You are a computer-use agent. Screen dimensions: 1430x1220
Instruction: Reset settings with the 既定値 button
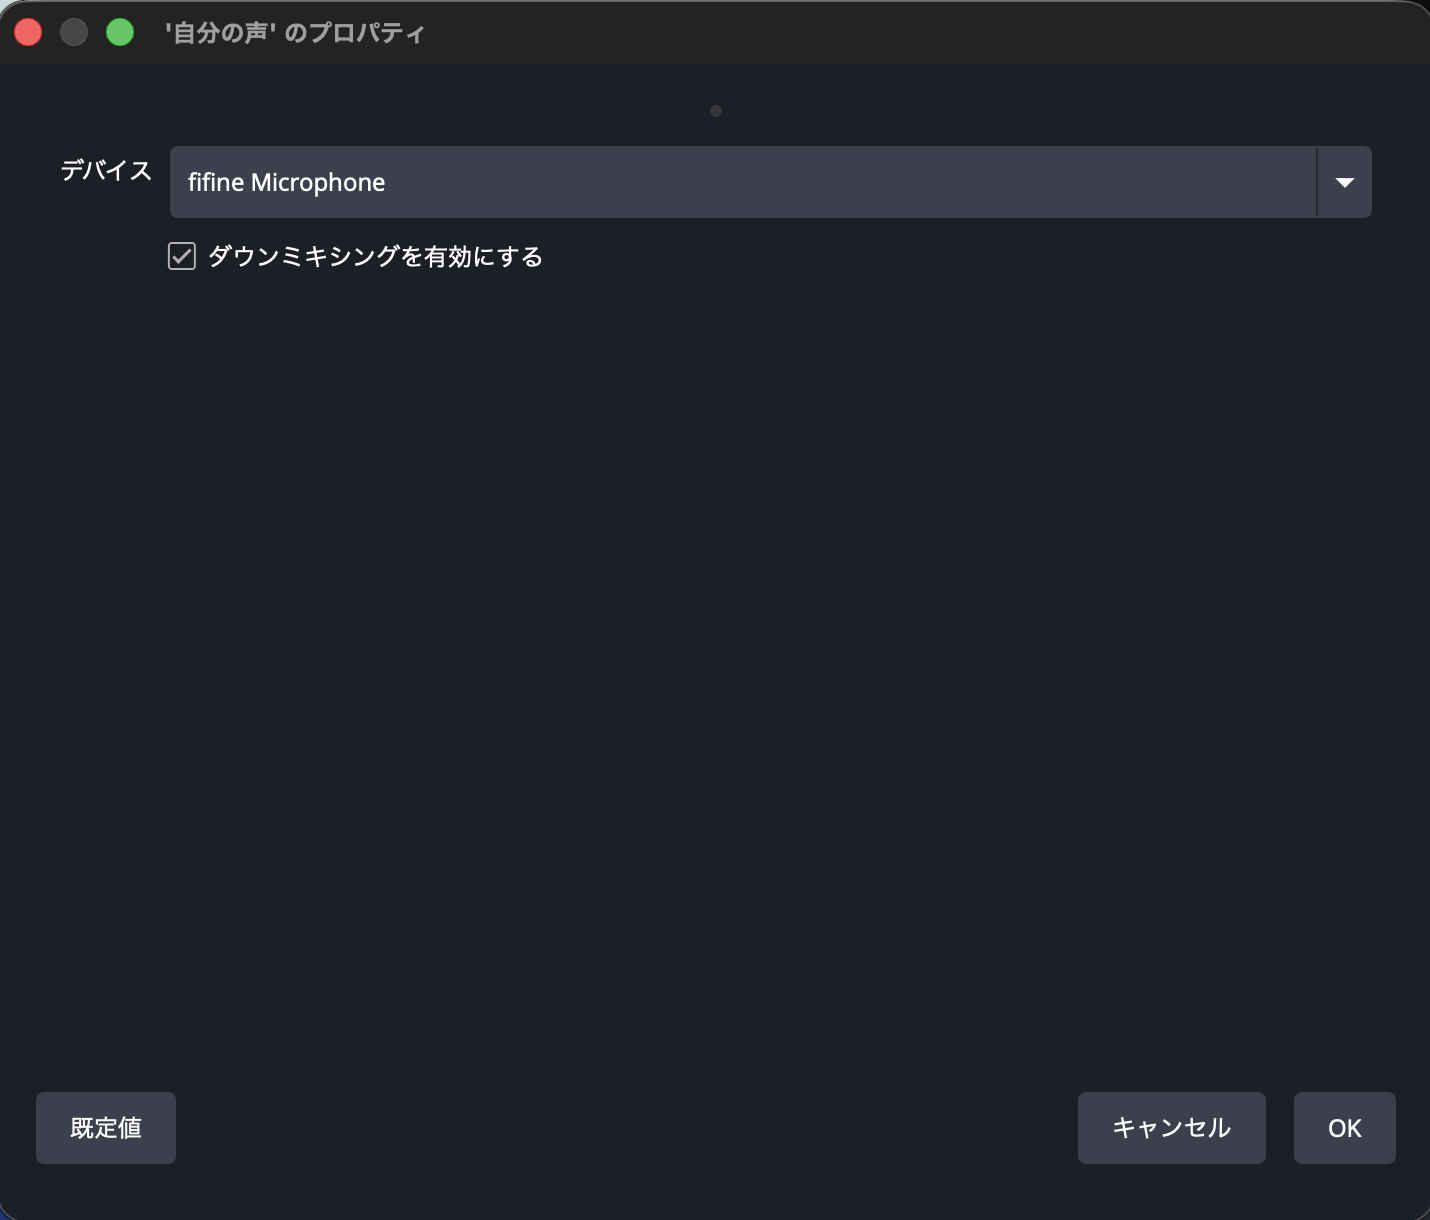pos(106,1128)
